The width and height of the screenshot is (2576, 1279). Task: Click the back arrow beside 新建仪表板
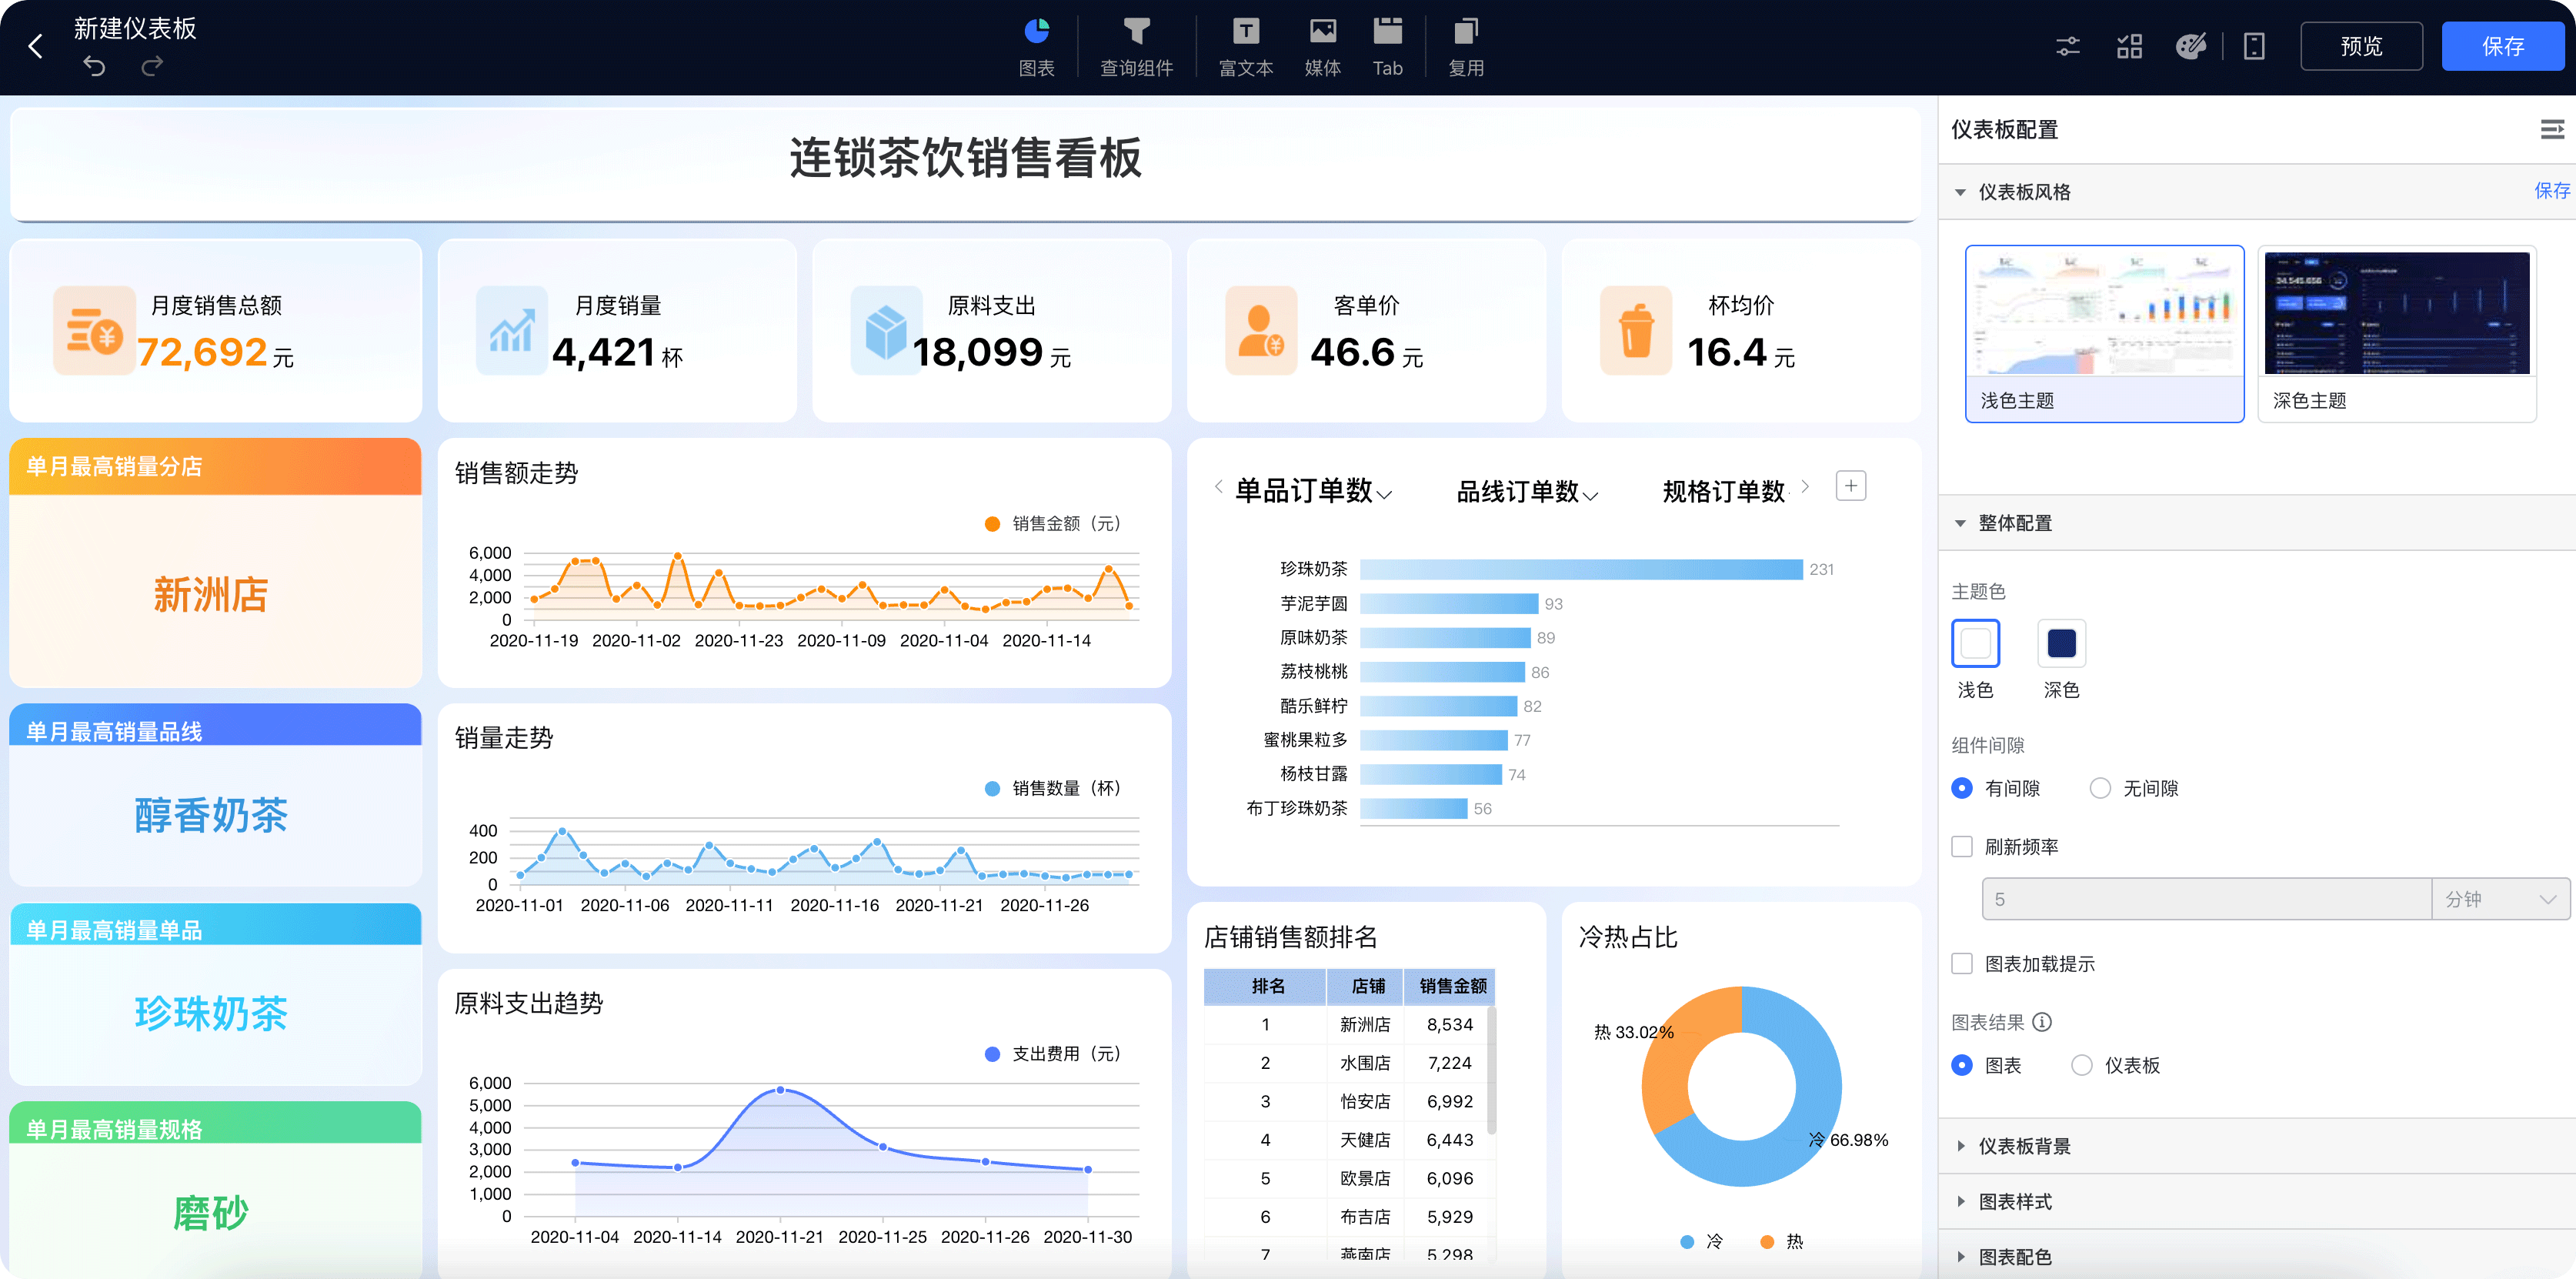pos(36,46)
